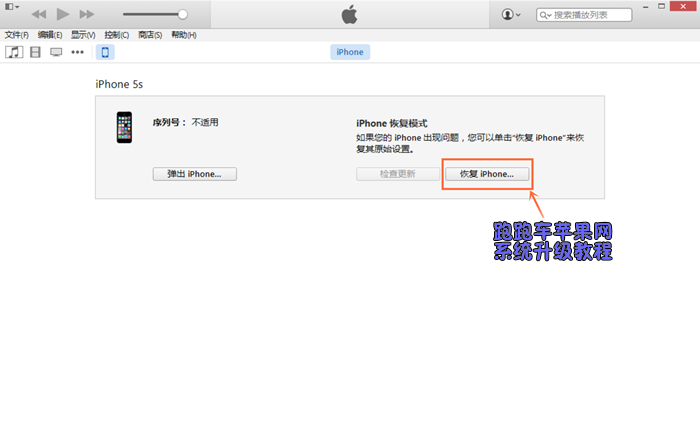Open the 文件(F) menu
The height and width of the screenshot is (444, 700).
[x=17, y=35]
